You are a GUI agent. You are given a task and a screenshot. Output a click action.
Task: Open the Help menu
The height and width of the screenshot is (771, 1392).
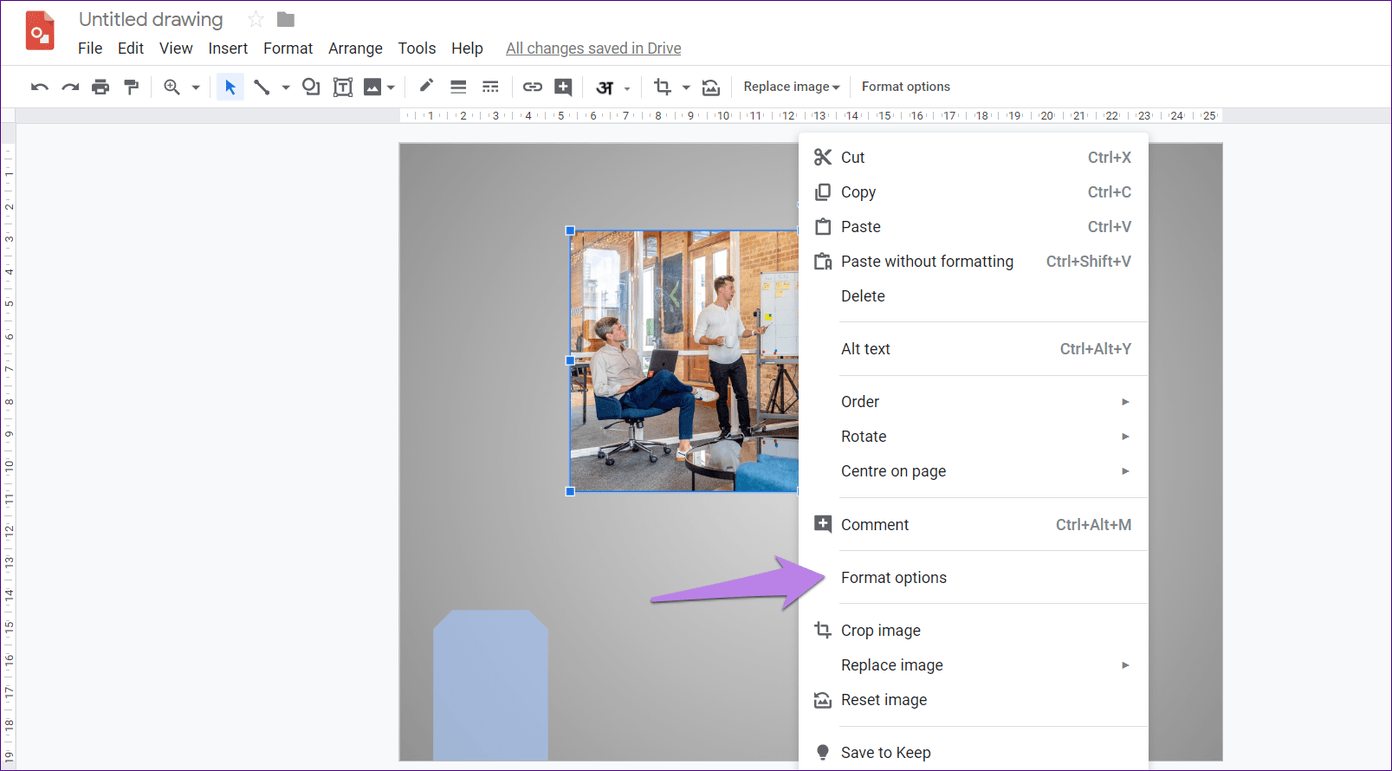point(467,48)
